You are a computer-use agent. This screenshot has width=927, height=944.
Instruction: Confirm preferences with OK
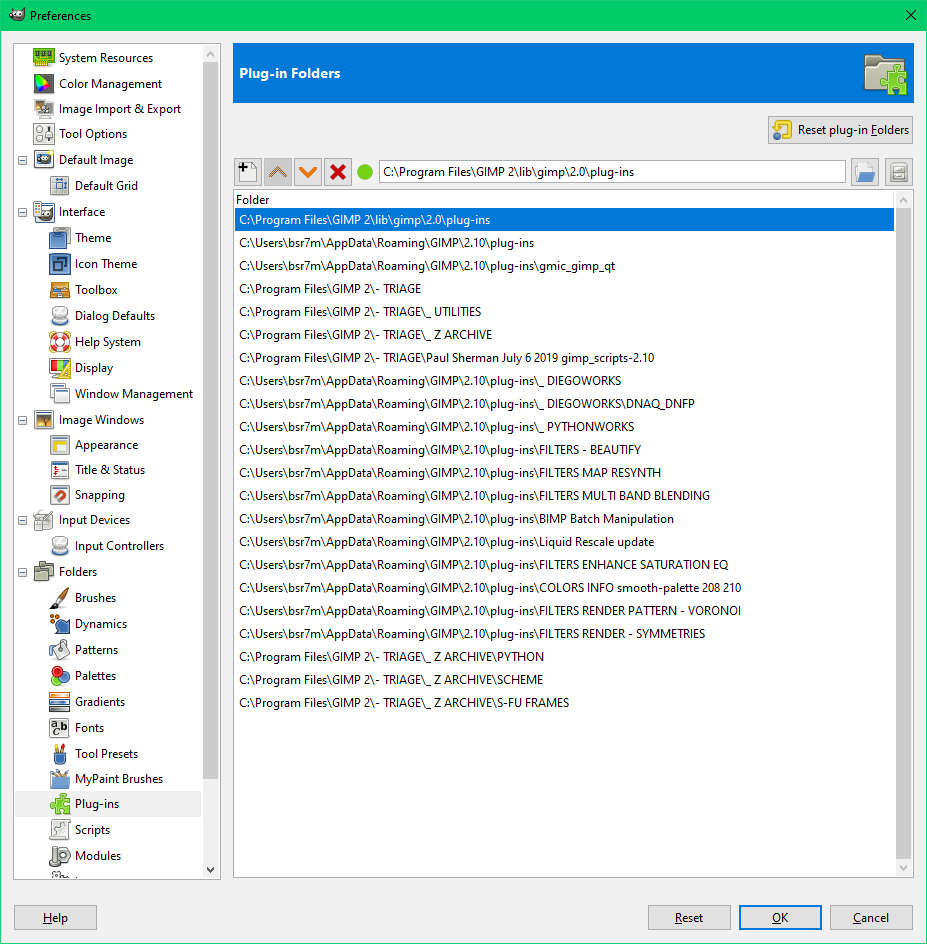click(780, 918)
